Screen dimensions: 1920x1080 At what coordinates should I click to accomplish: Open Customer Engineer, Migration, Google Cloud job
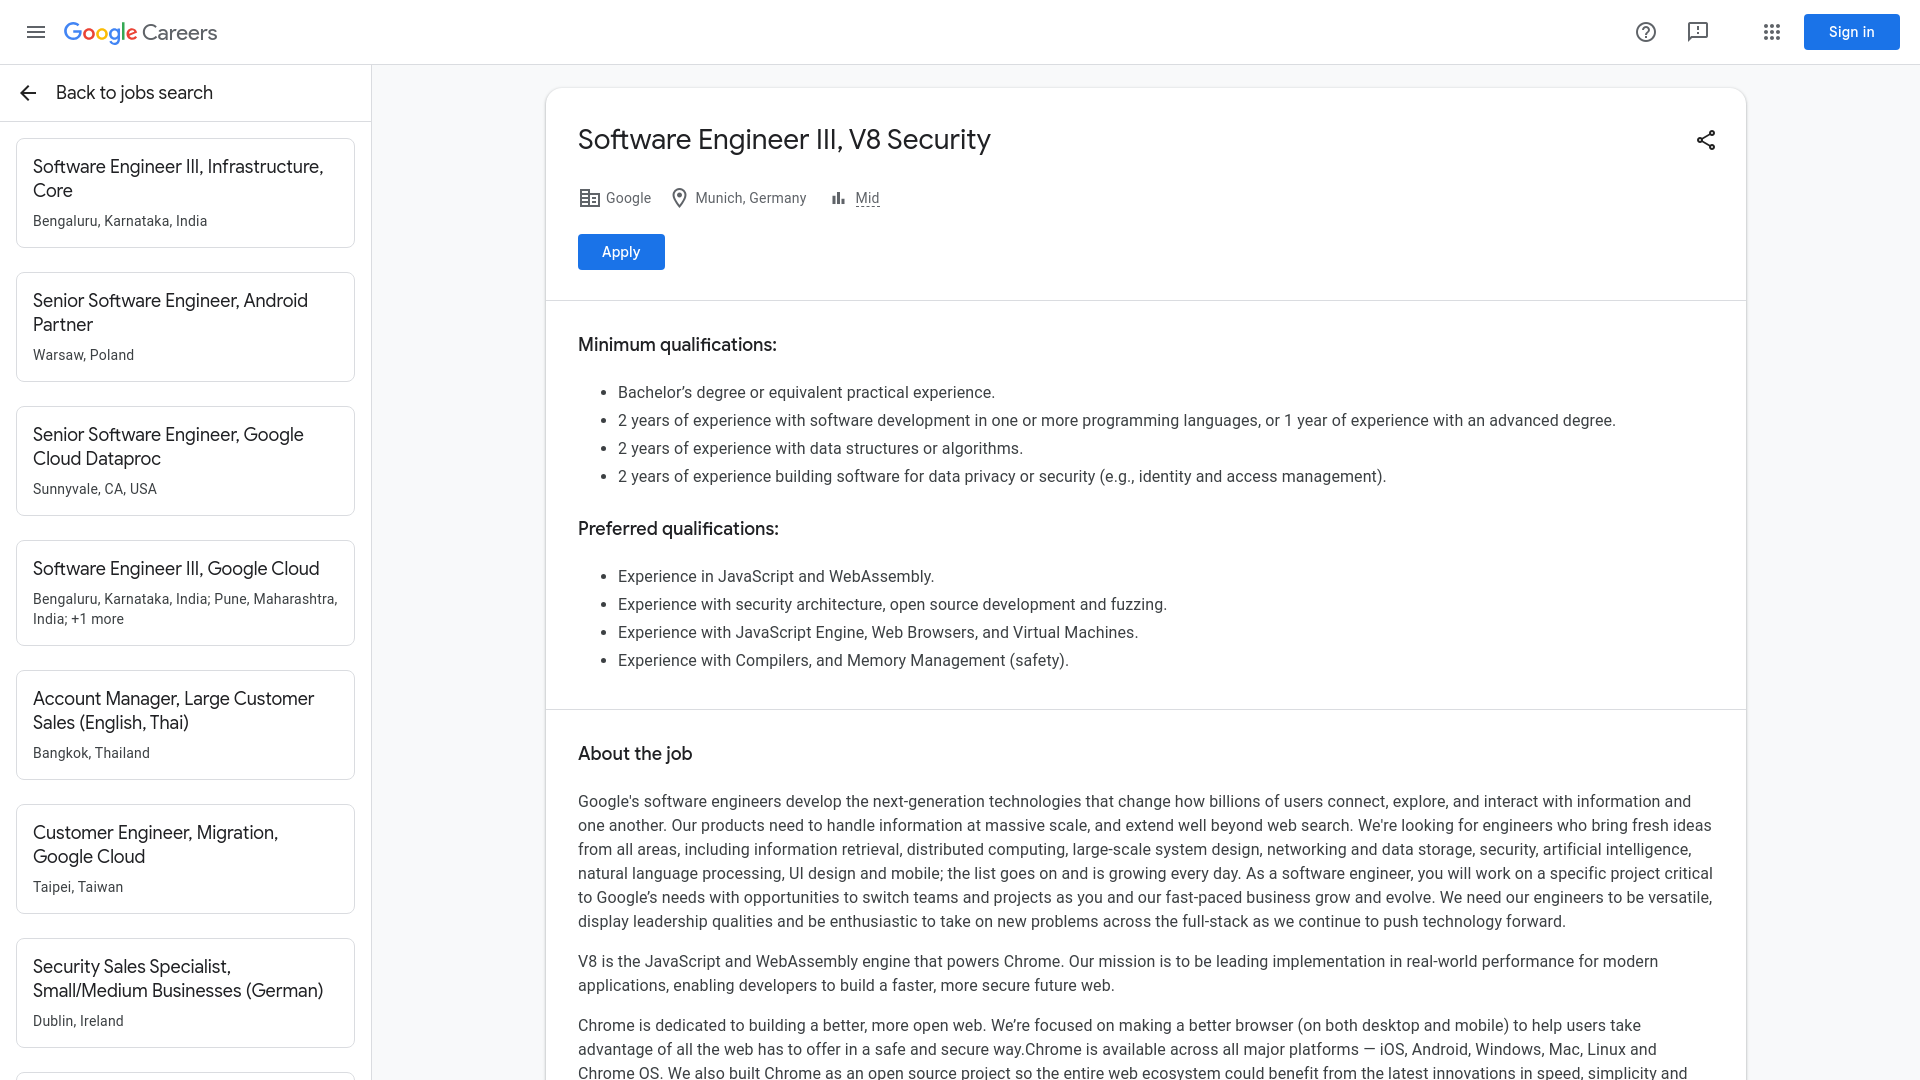click(x=185, y=859)
